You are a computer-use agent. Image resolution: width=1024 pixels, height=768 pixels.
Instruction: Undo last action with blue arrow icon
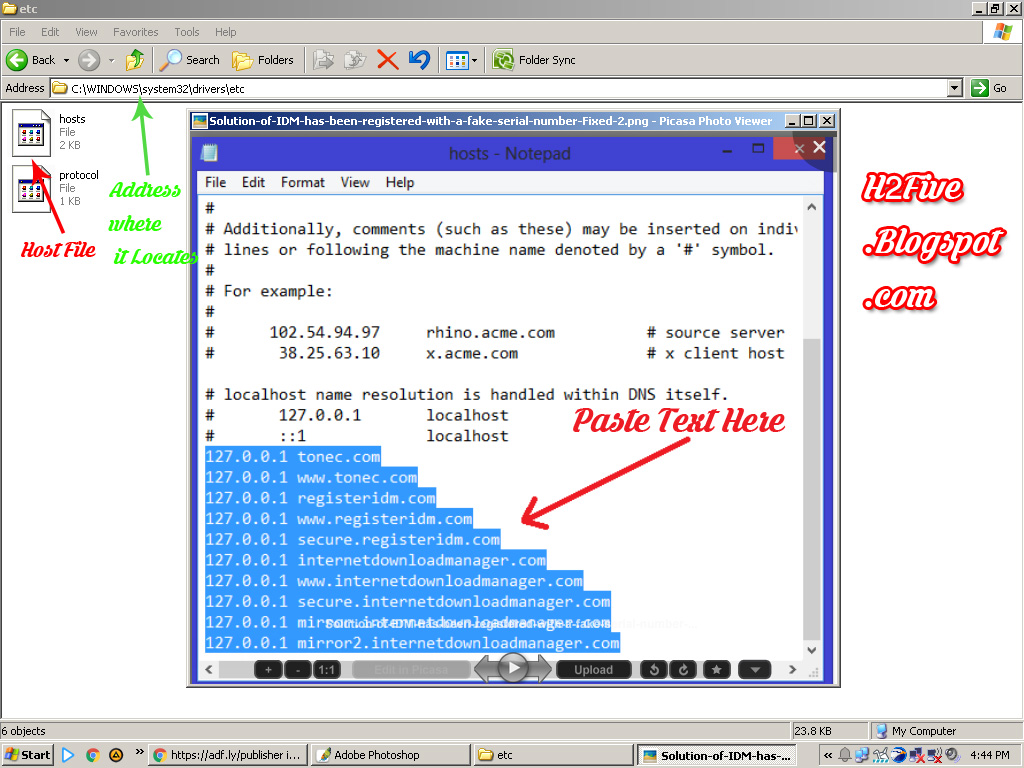pyautogui.click(x=419, y=60)
